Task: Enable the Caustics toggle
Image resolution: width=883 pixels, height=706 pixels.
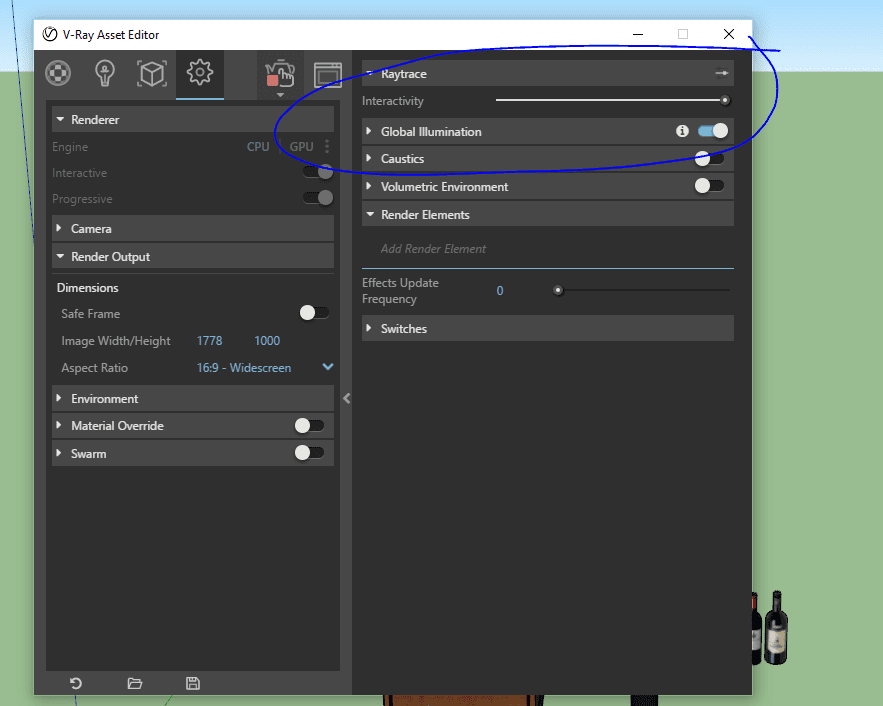Action: point(710,158)
